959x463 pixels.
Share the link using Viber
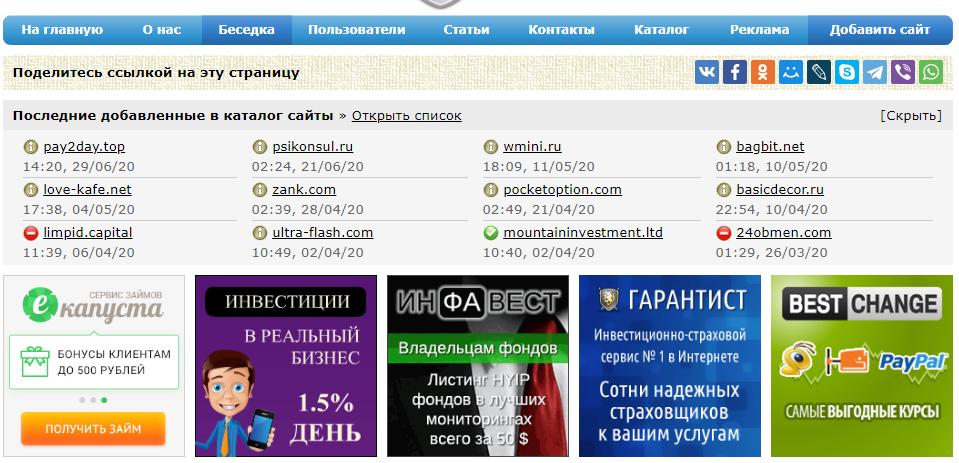tap(903, 72)
